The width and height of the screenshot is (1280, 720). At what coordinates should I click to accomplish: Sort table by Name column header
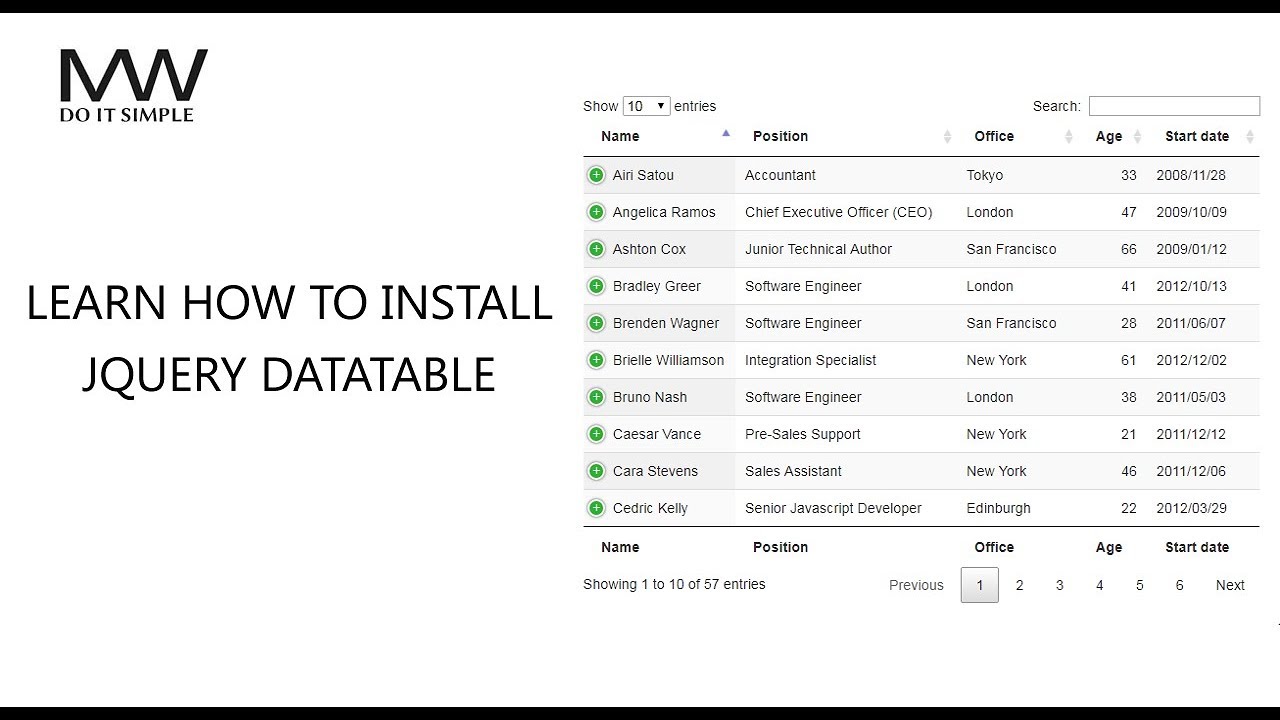(659, 136)
